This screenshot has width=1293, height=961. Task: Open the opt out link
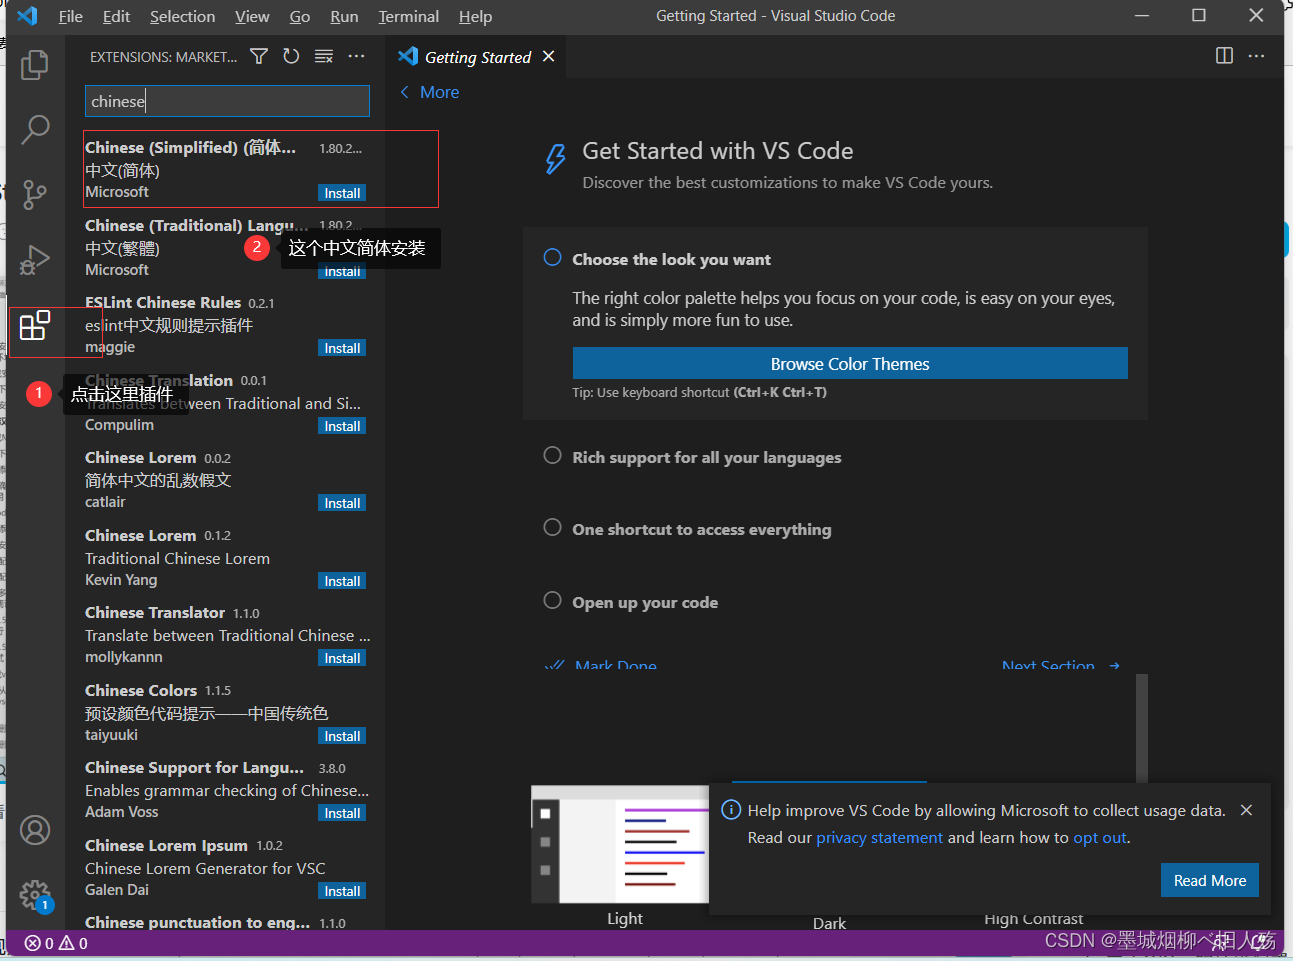click(1100, 838)
